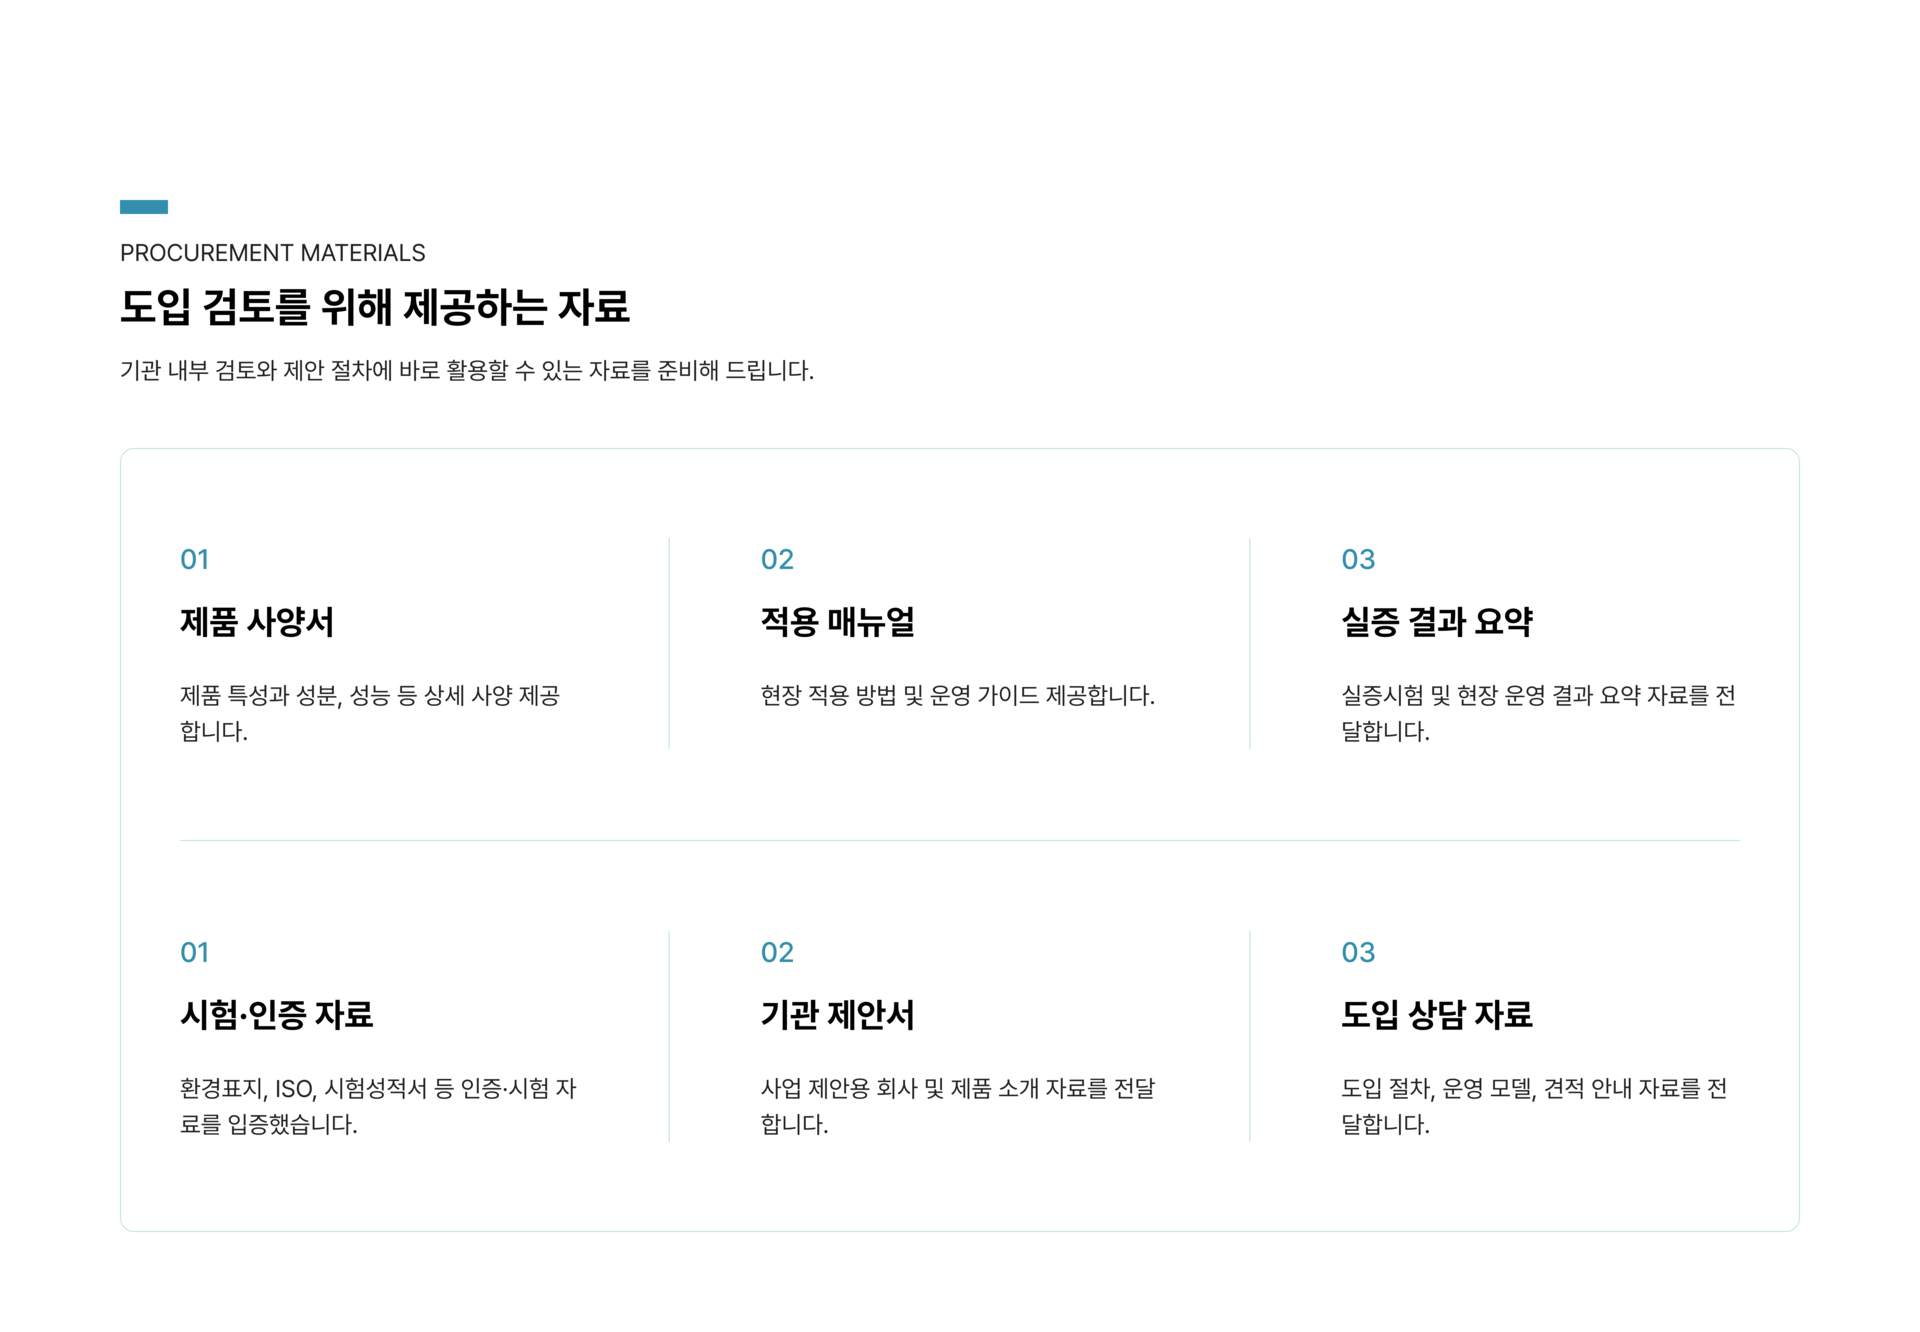Viewport: 1920px width, 1332px height.
Task: Click number 02 above 적용 매뉴얼
Action: [777, 559]
